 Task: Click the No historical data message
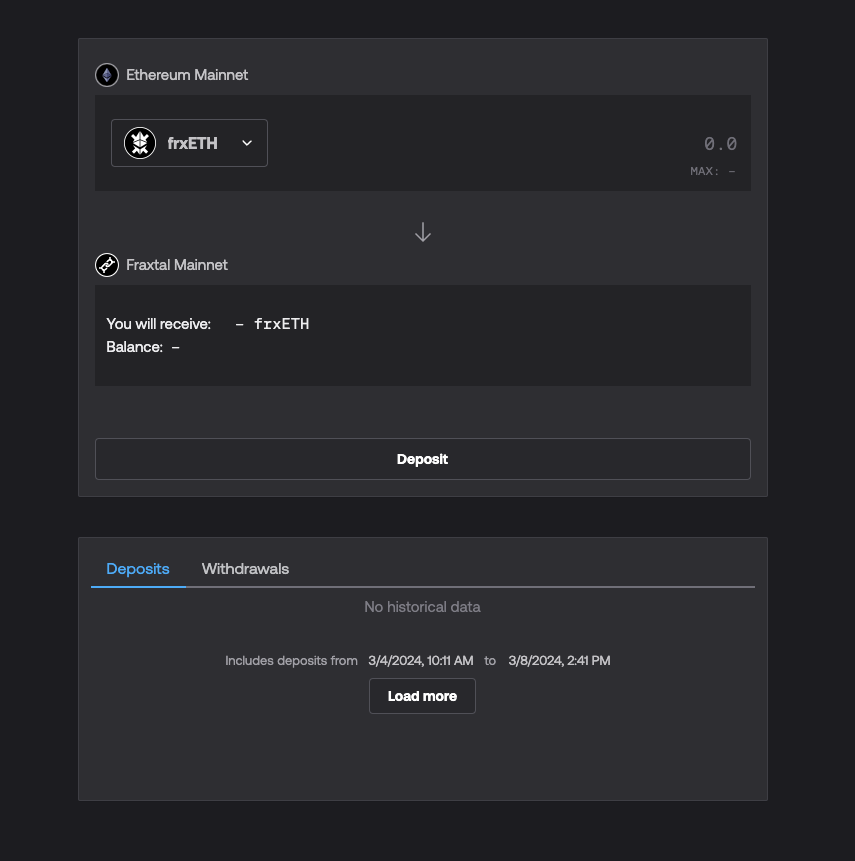[422, 607]
